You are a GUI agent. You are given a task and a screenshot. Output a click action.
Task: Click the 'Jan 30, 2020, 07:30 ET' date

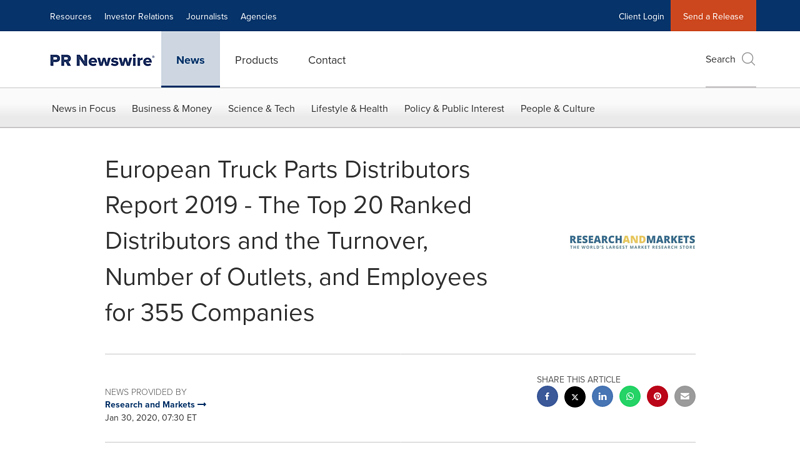(151, 417)
